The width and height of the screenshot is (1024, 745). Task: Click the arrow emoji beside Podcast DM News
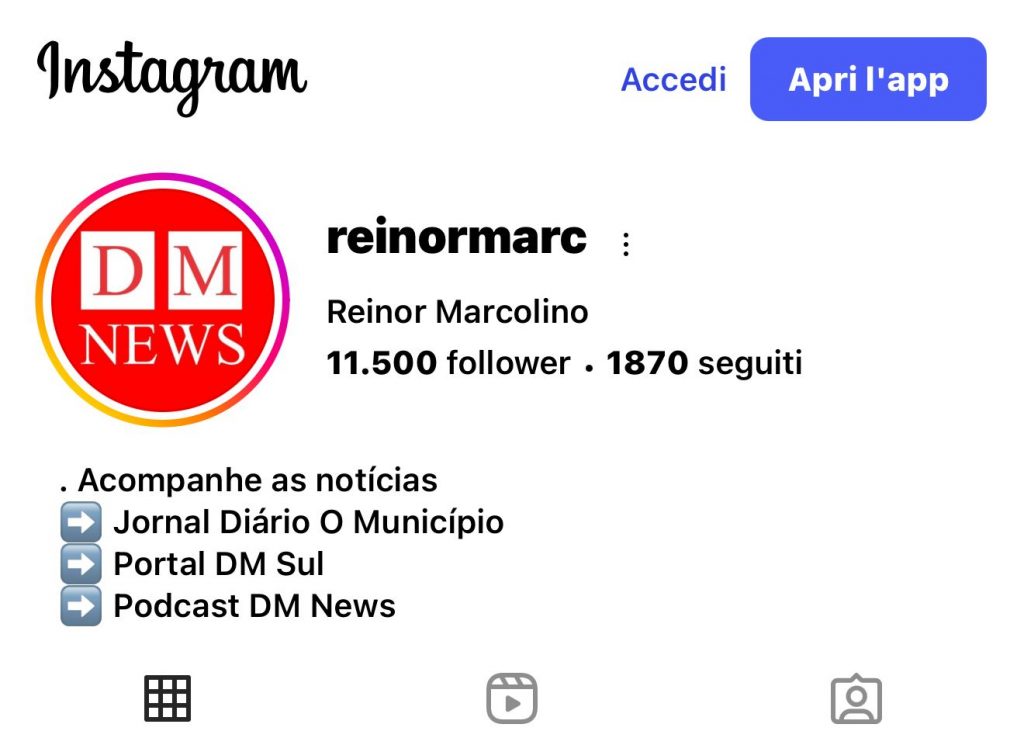click(81, 605)
